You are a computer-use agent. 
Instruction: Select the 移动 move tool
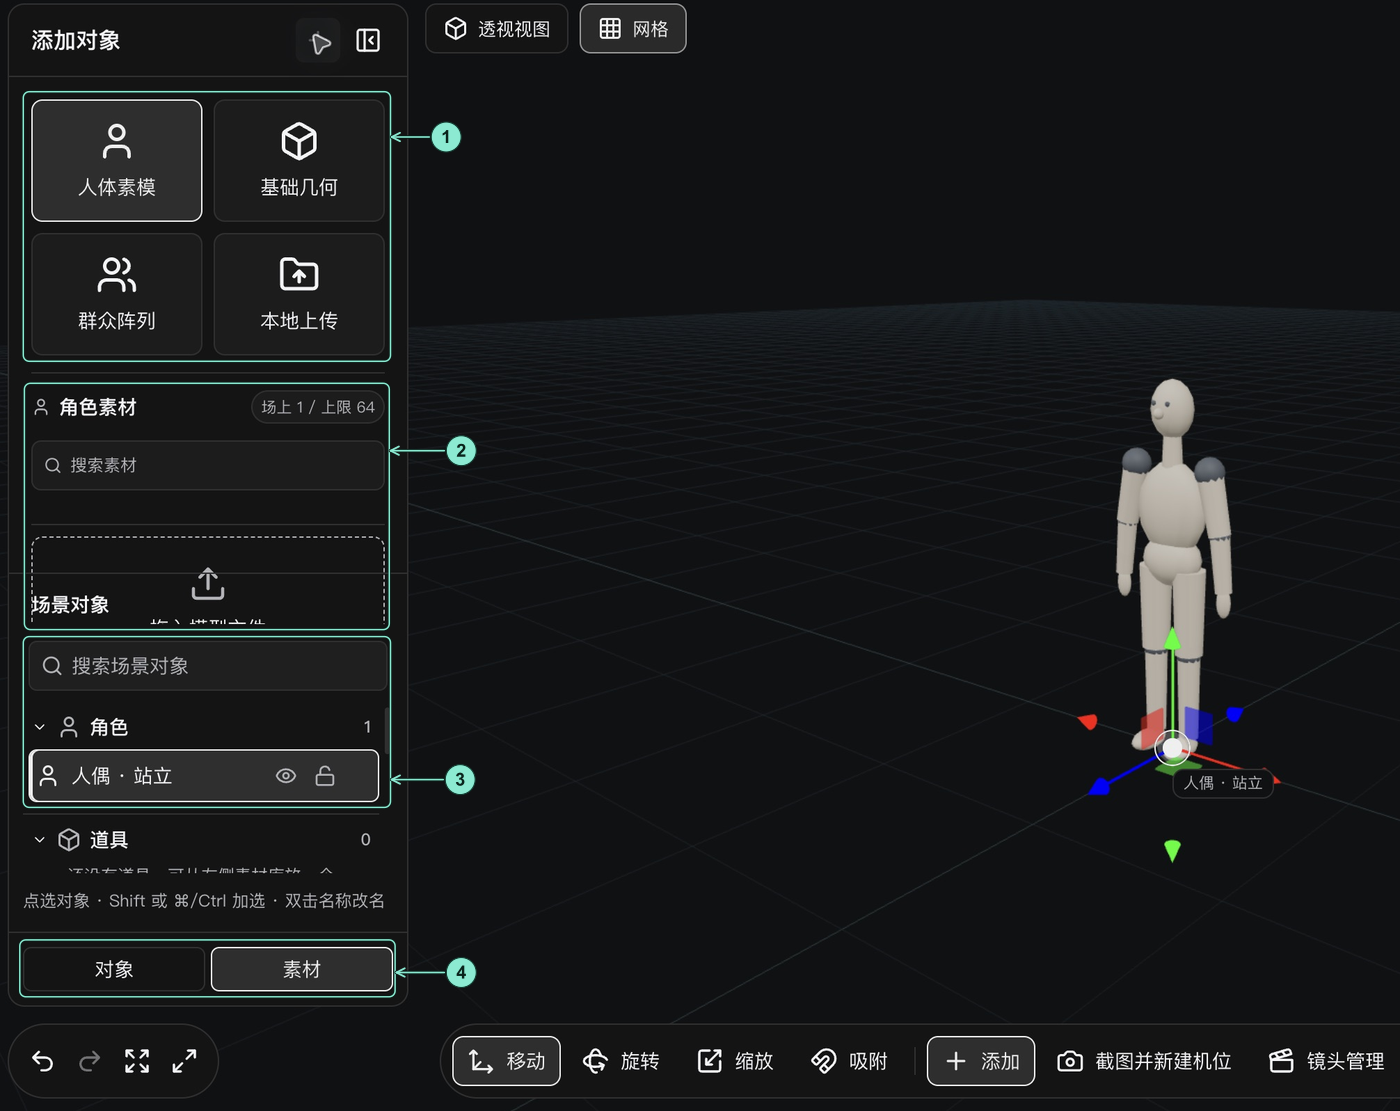[507, 1061]
